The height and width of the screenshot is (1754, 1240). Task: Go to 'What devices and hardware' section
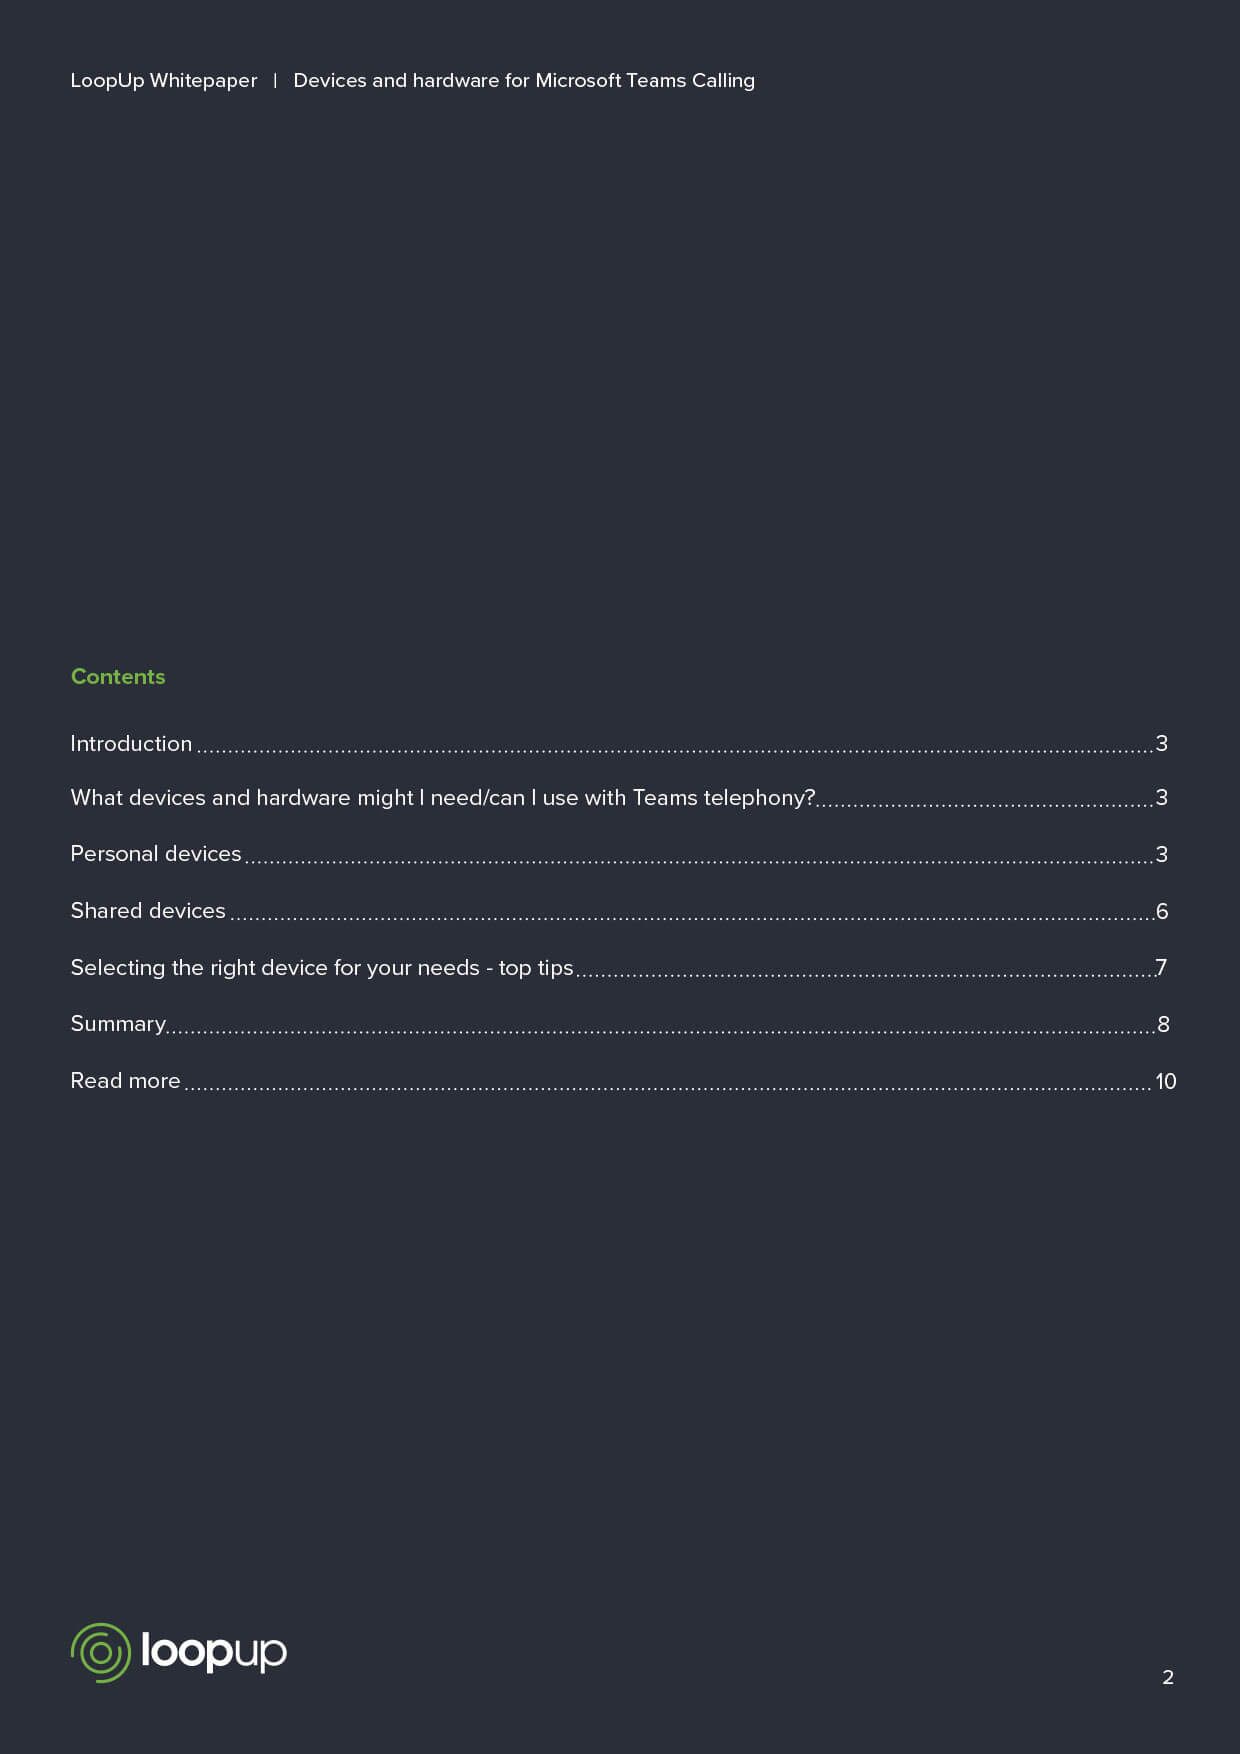click(442, 798)
